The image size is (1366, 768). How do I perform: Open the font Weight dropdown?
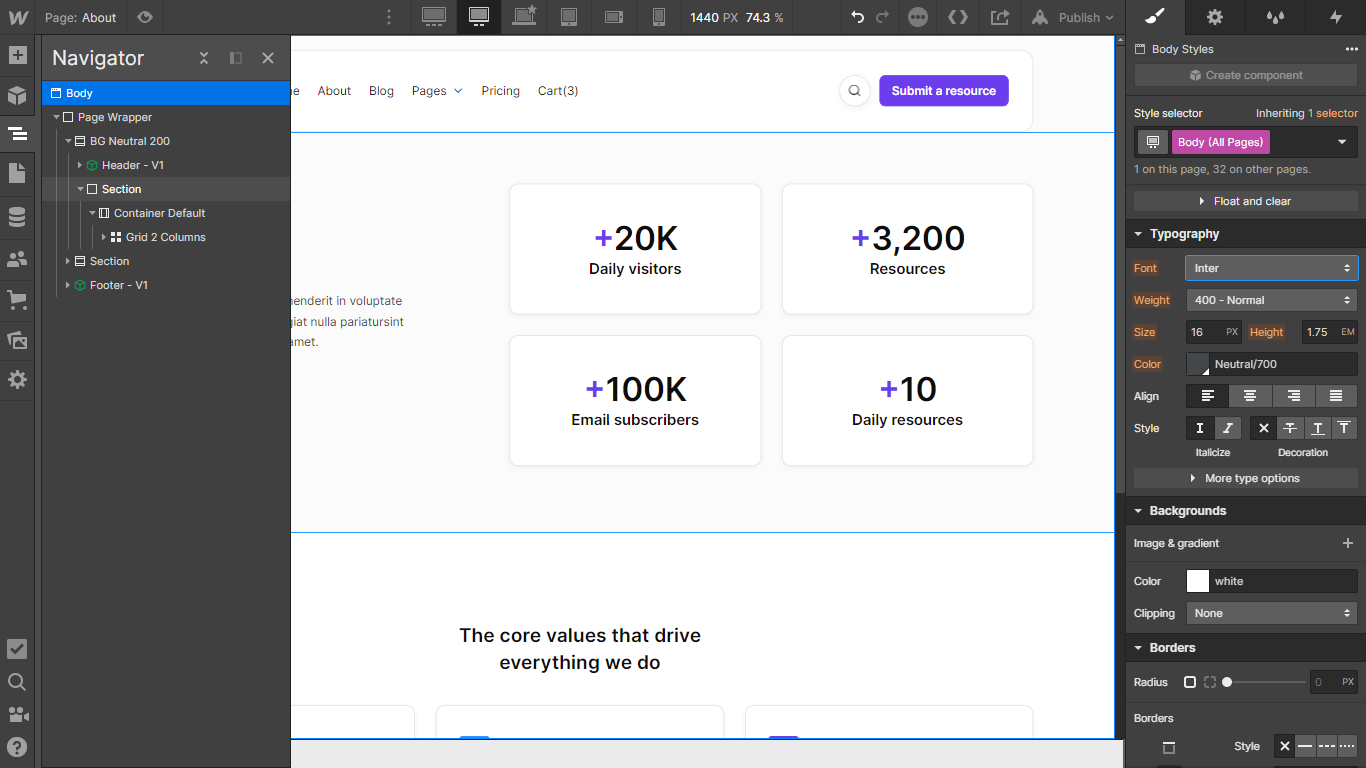pyautogui.click(x=1270, y=299)
